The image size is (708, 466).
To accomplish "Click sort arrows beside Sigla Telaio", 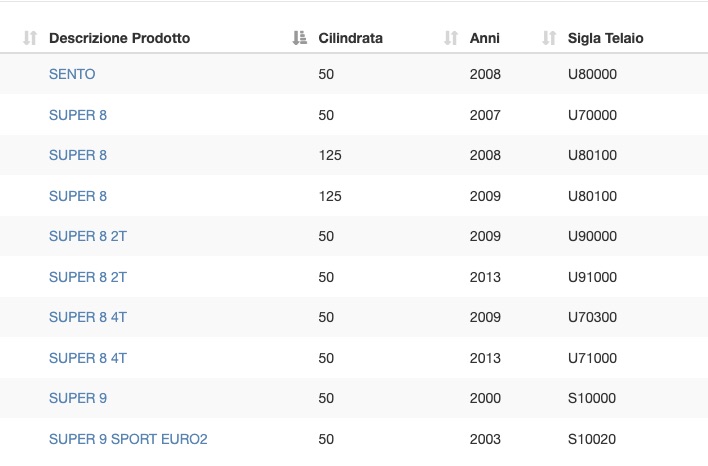I will pyautogui.click(x=549, y=38).
